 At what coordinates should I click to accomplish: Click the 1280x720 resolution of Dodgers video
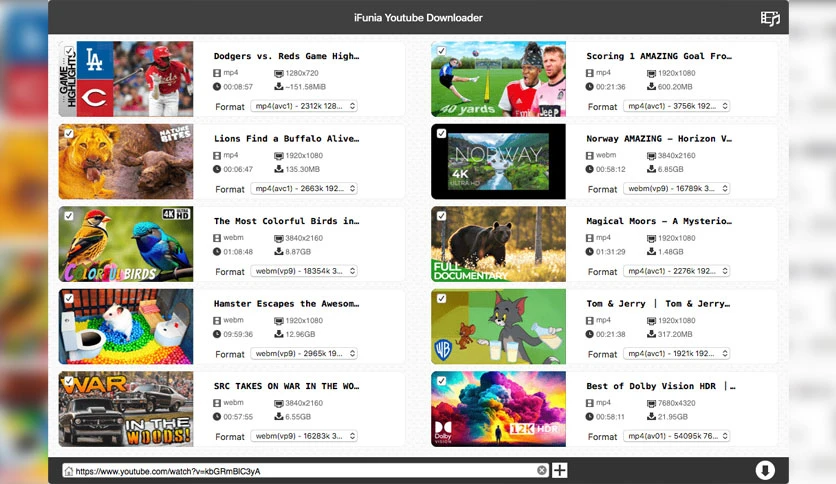coord(302,73)
